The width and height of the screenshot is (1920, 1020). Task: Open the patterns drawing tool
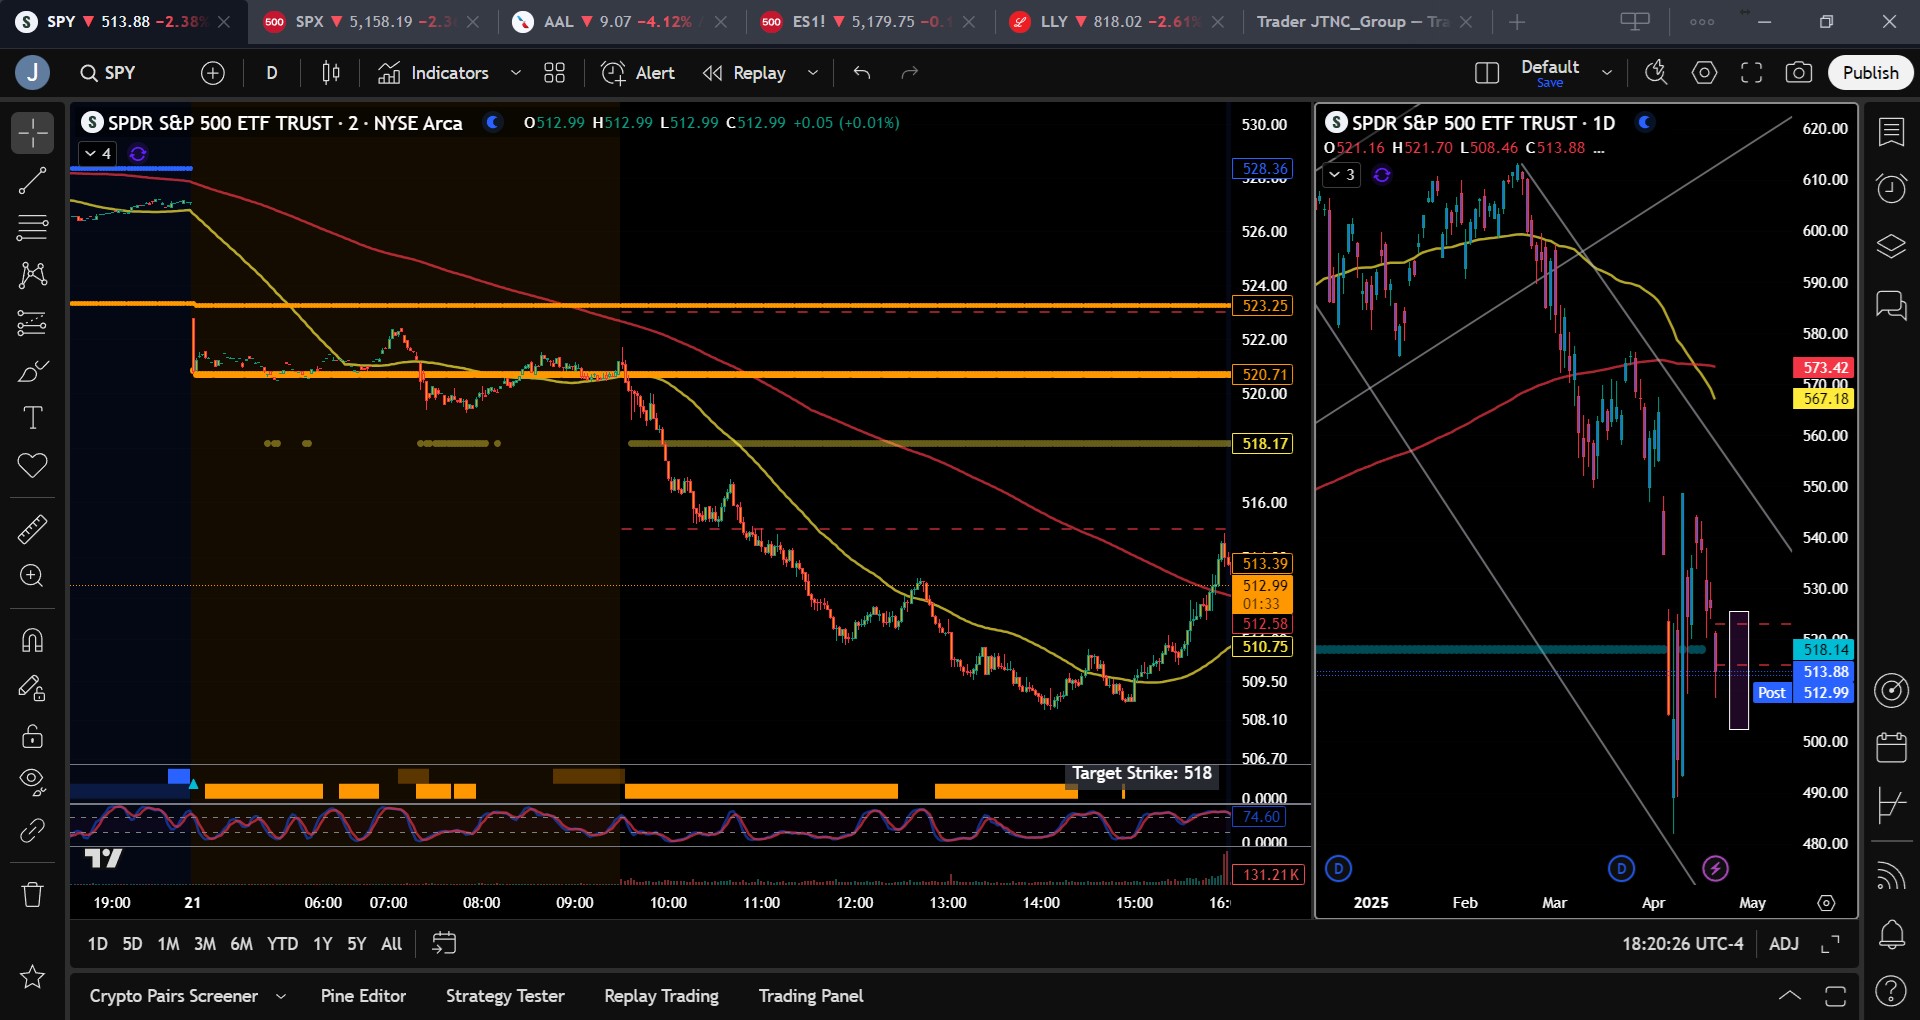coord(32,275)
